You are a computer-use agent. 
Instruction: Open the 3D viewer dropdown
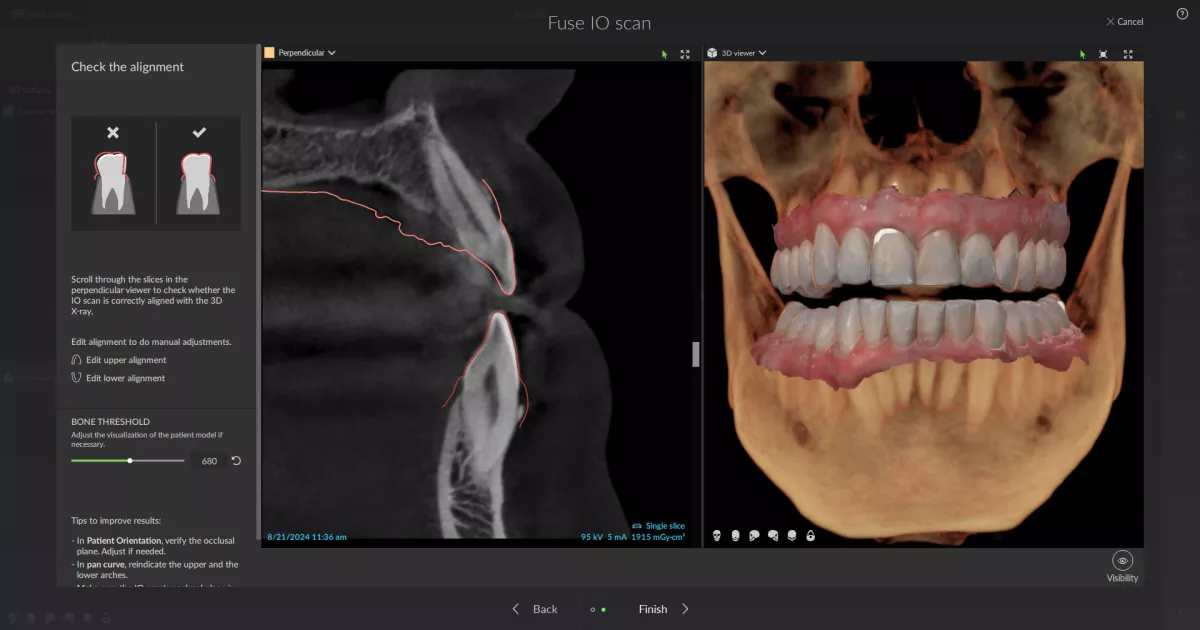744,53
